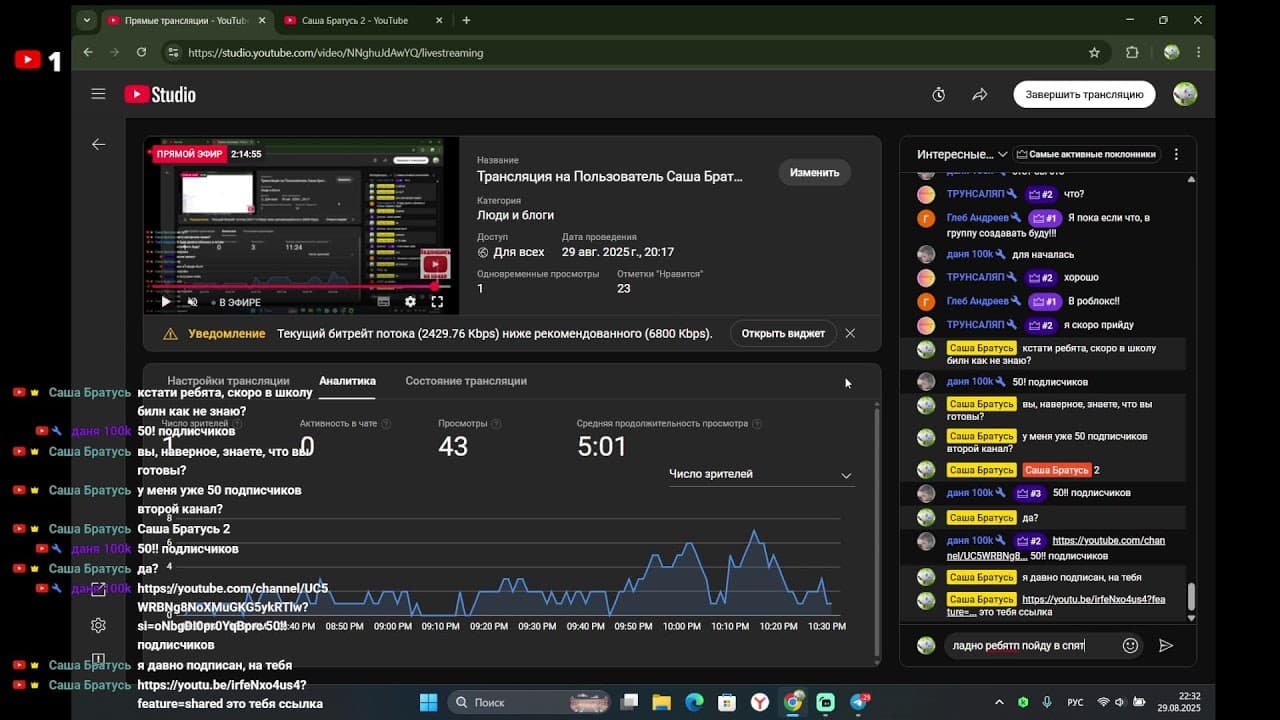Open the account avatar menu in Studio
Screen dimensions: 1280x720
coord(1185,94)
